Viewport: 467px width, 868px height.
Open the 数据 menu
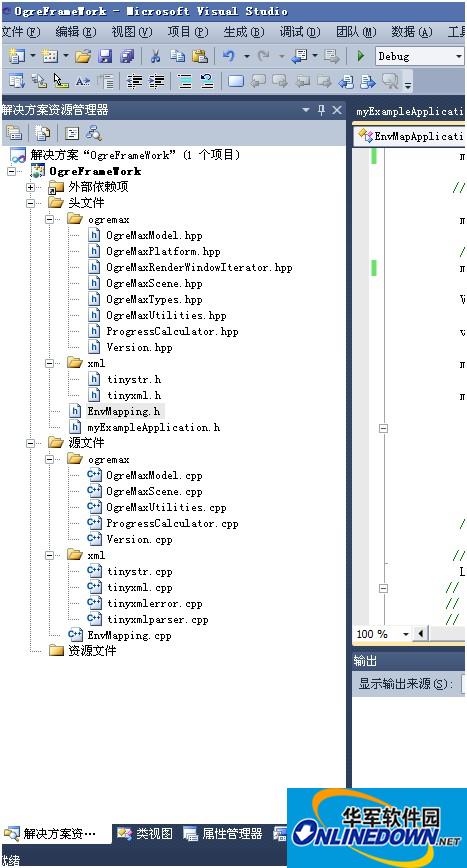pyautogui.click(x=412, y=32)
